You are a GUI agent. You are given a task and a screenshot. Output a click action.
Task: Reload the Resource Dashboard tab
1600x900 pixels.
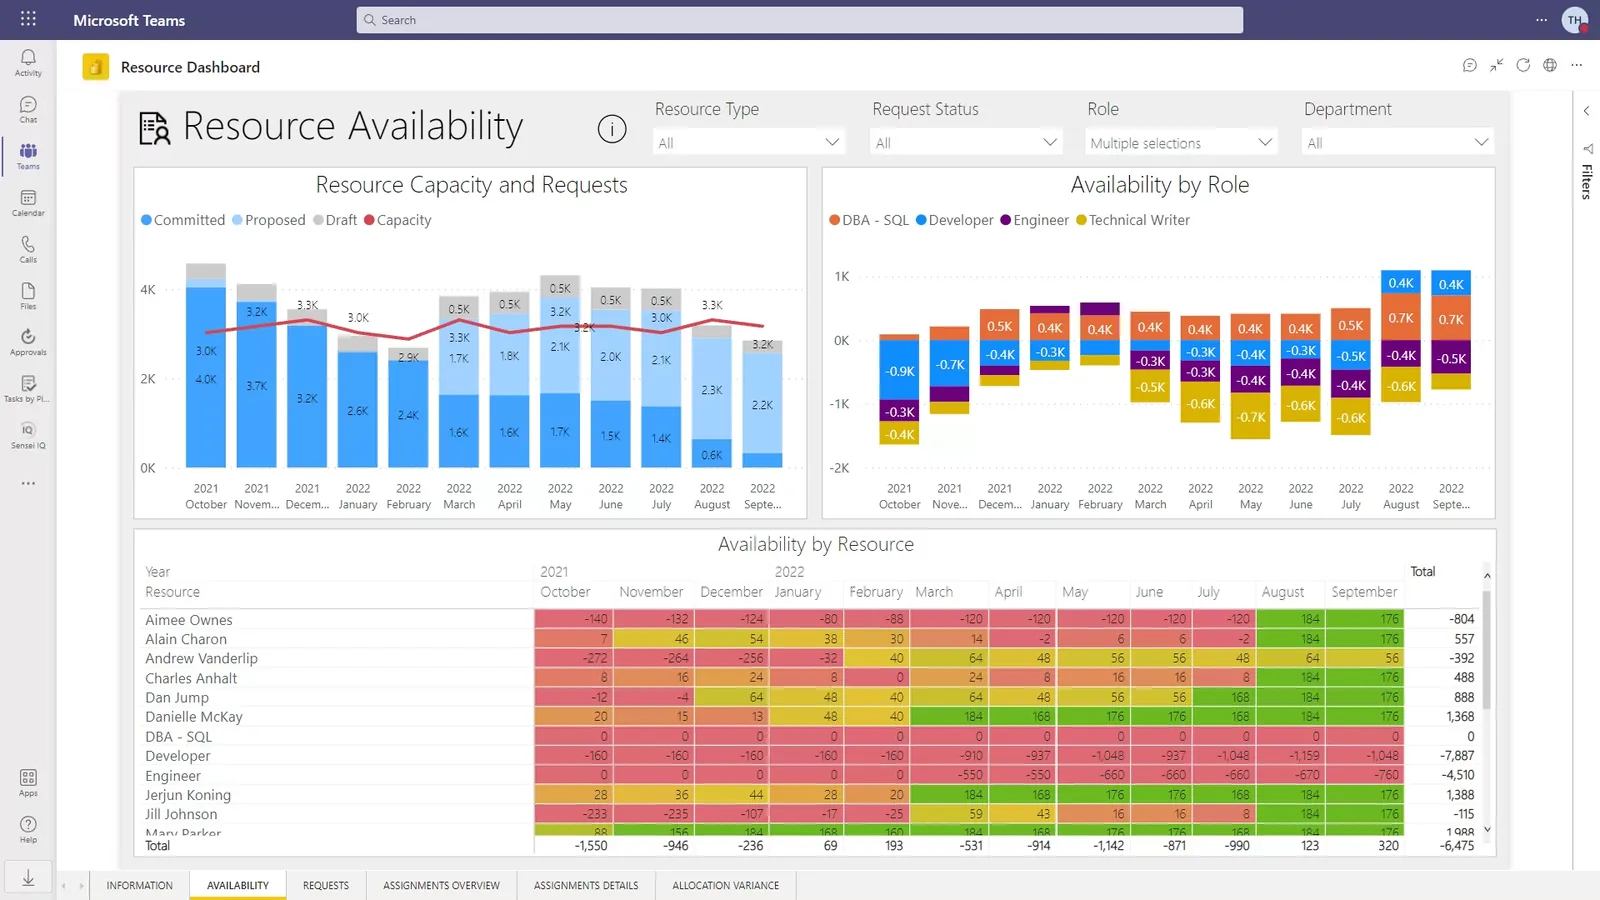1523,65
